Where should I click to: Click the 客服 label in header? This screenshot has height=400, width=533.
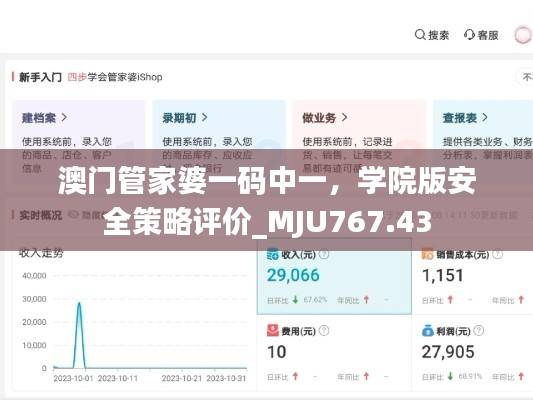(x=488, y=35)
